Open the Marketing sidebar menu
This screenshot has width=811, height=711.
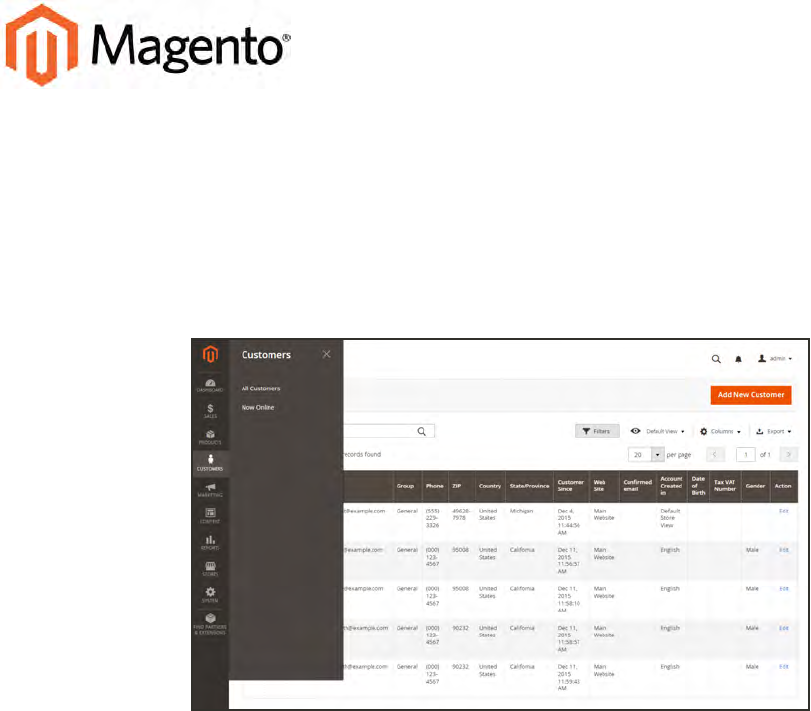pos(210,490)
